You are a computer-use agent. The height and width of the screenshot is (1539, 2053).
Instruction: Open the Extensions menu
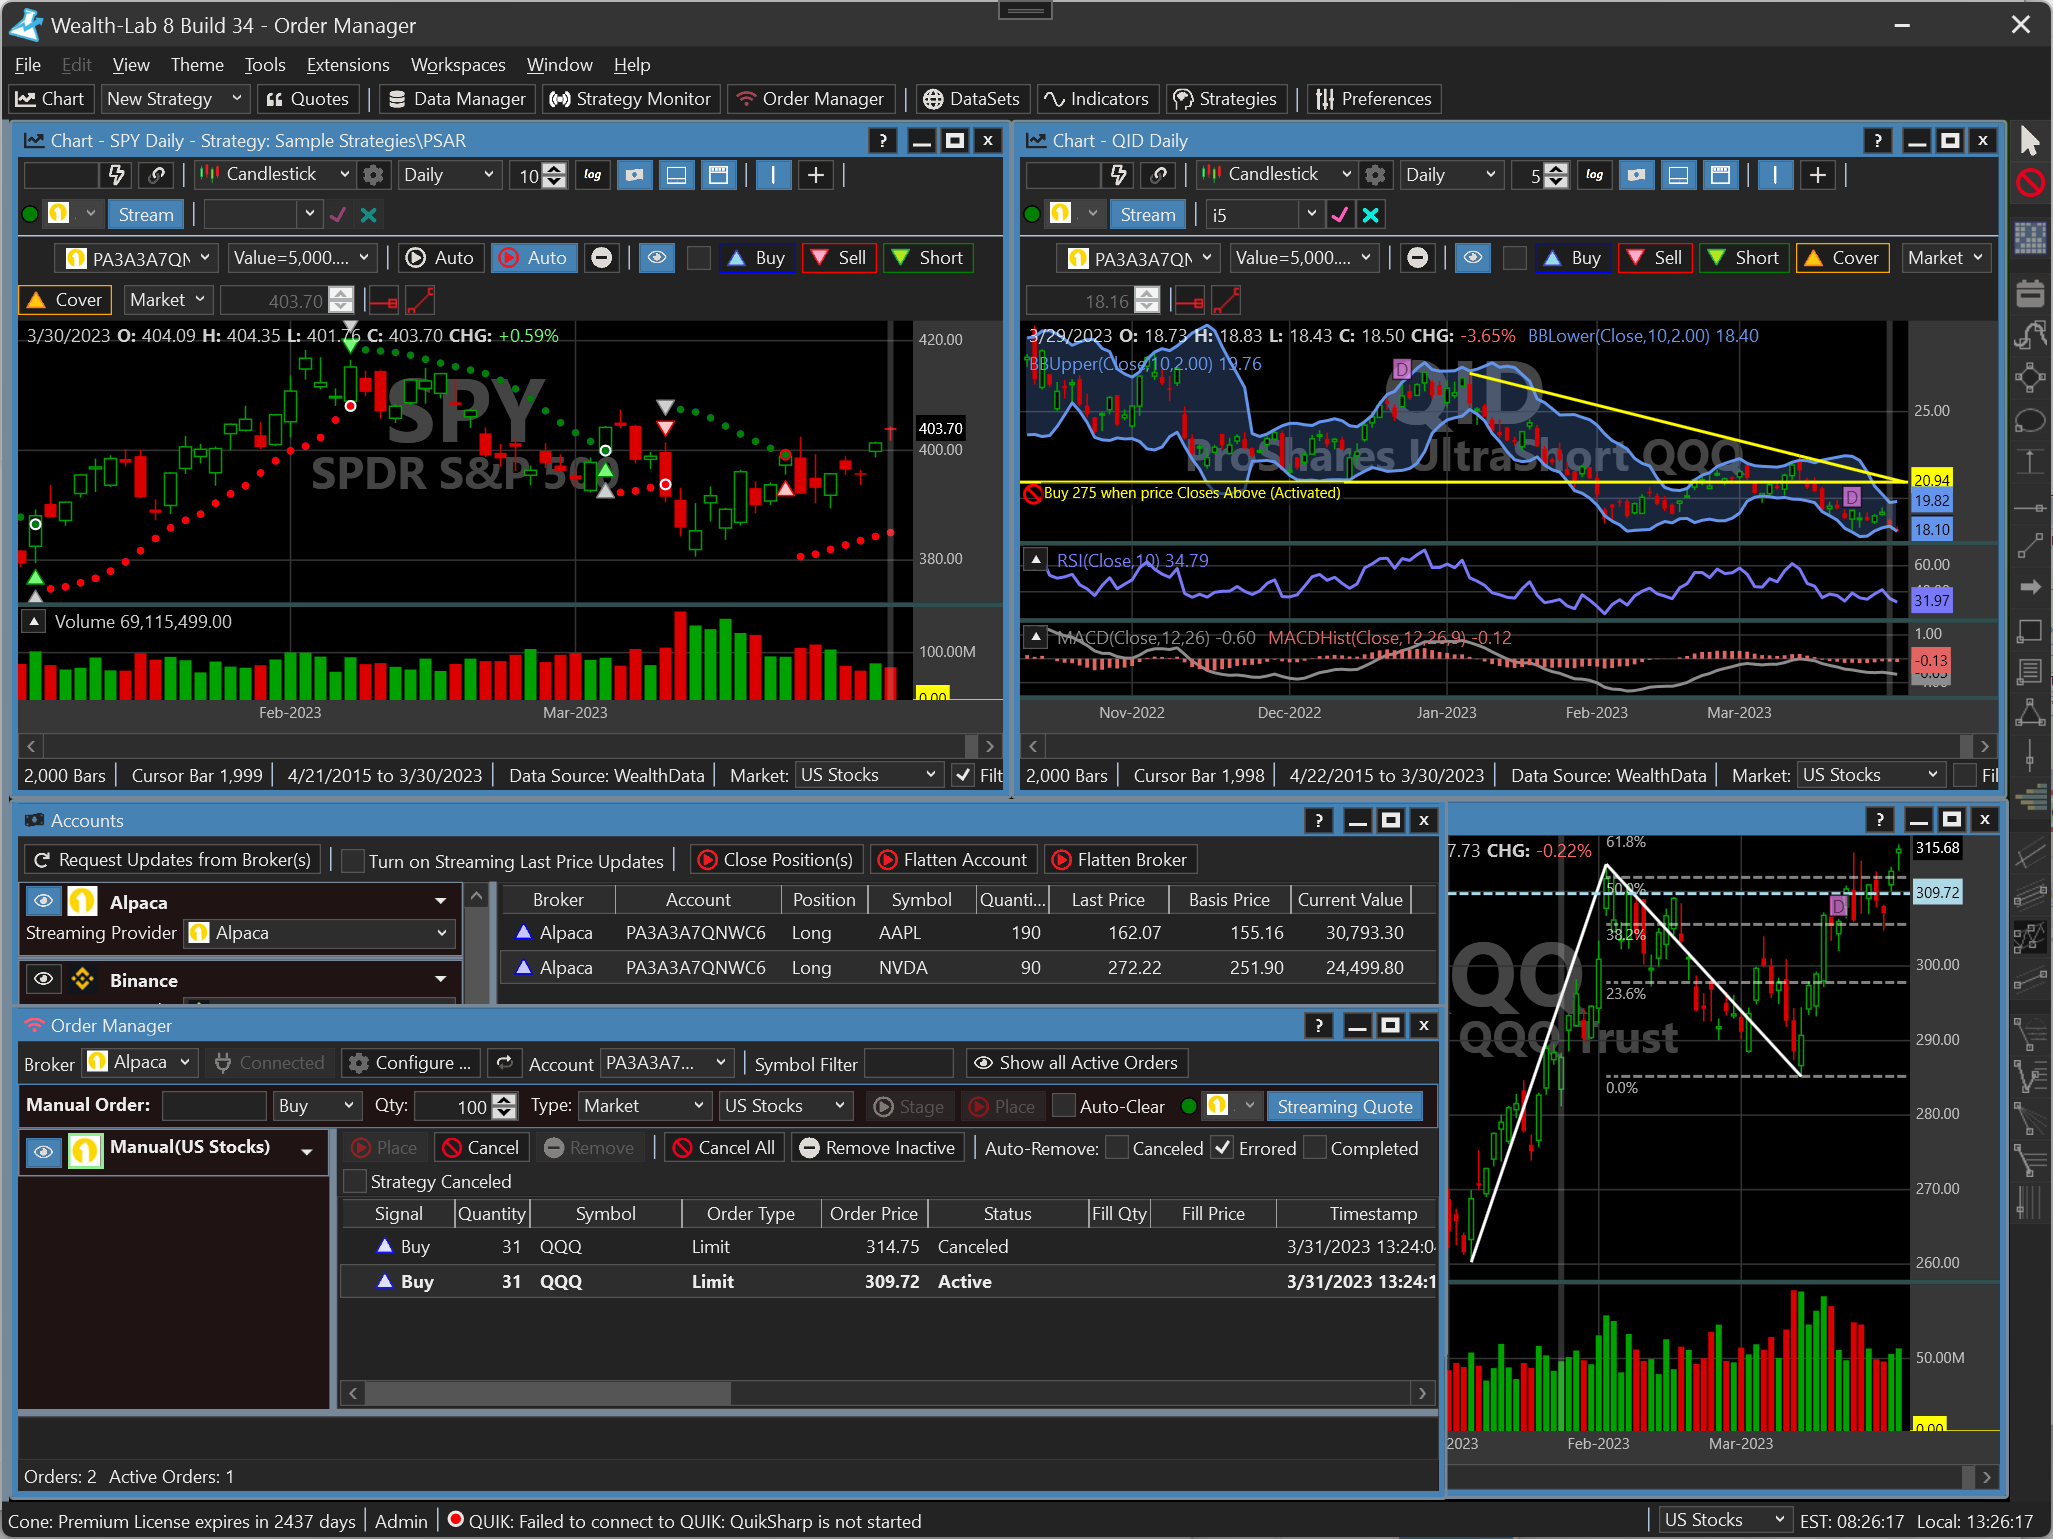tap(348, 65)
